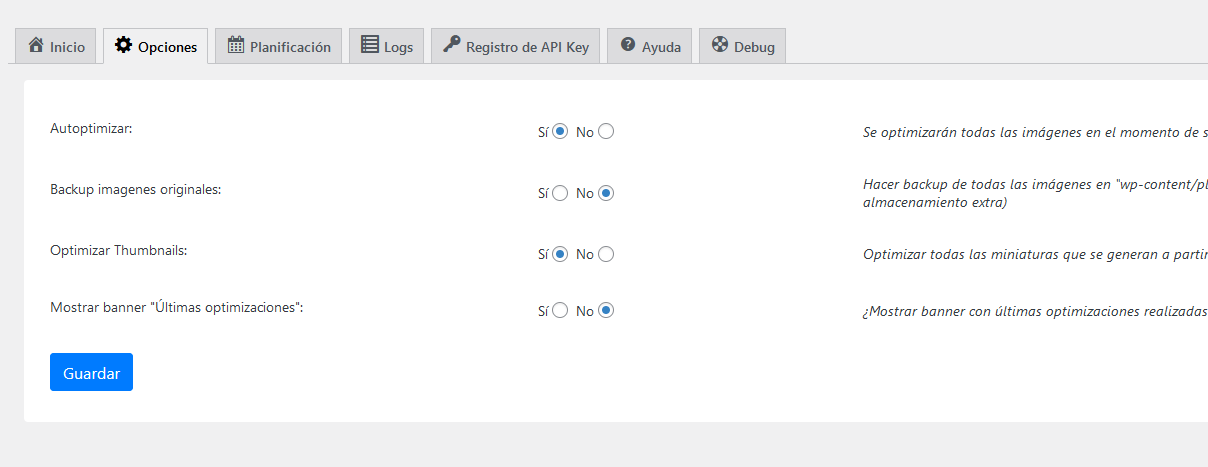
Task: Click the lifebuoy icon on Debug tab
Action: click(x=720, y=45)
